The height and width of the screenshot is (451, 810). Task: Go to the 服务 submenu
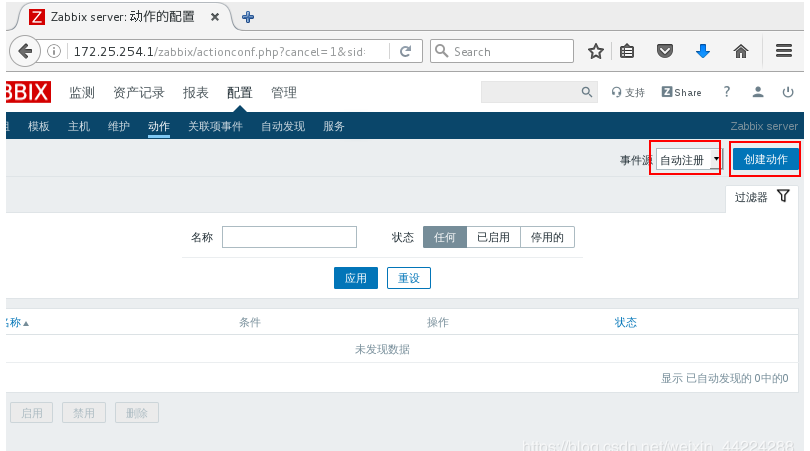click(x=334, y=126)
